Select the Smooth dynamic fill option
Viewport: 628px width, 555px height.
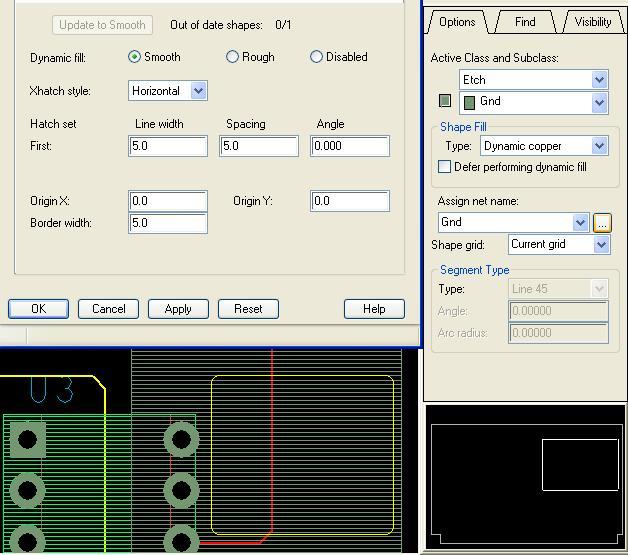[135, 57]
